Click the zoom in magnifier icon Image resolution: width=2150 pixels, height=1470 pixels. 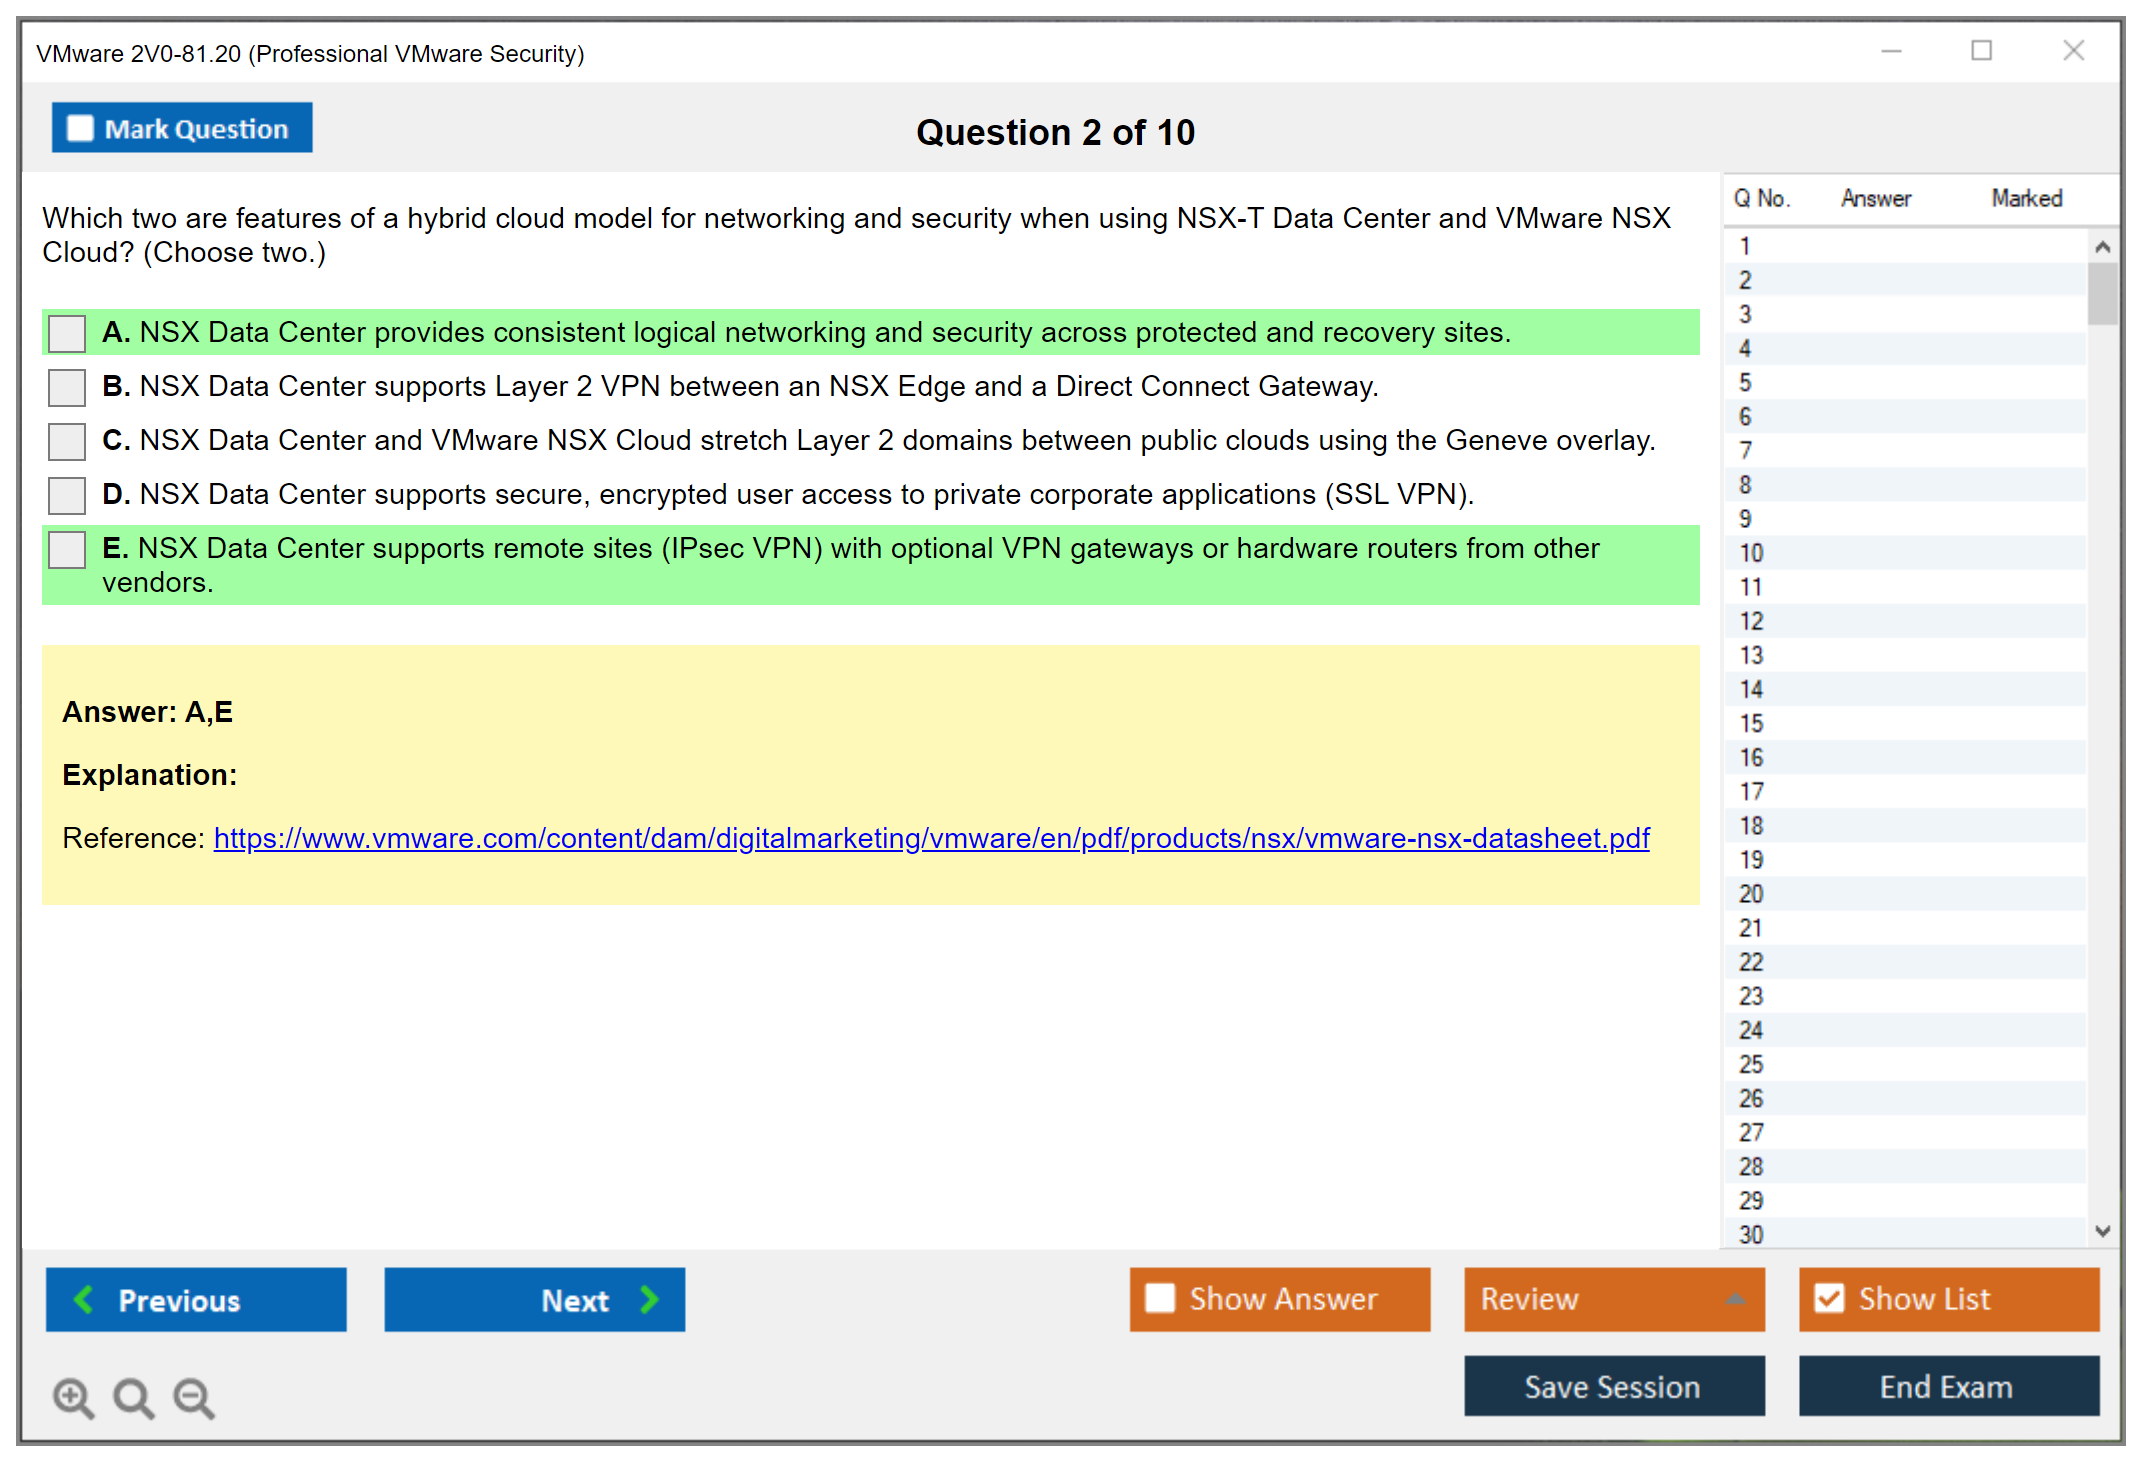[x=72, y=1397]
